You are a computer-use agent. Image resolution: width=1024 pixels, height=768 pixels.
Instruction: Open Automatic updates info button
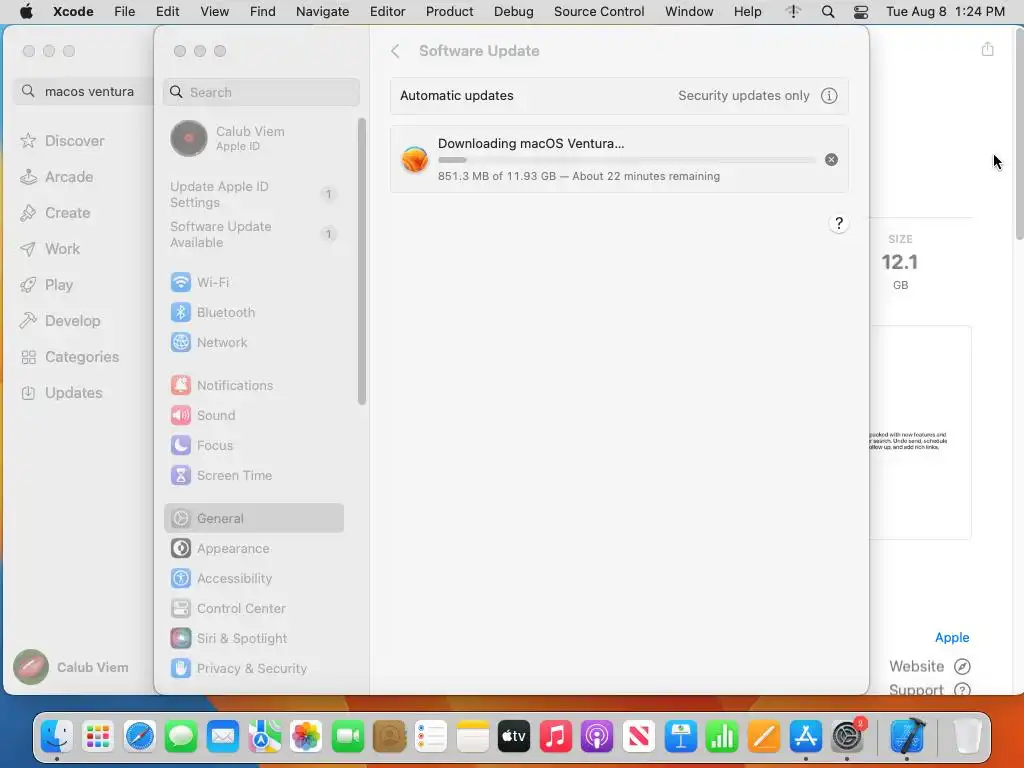coord(829,96)
